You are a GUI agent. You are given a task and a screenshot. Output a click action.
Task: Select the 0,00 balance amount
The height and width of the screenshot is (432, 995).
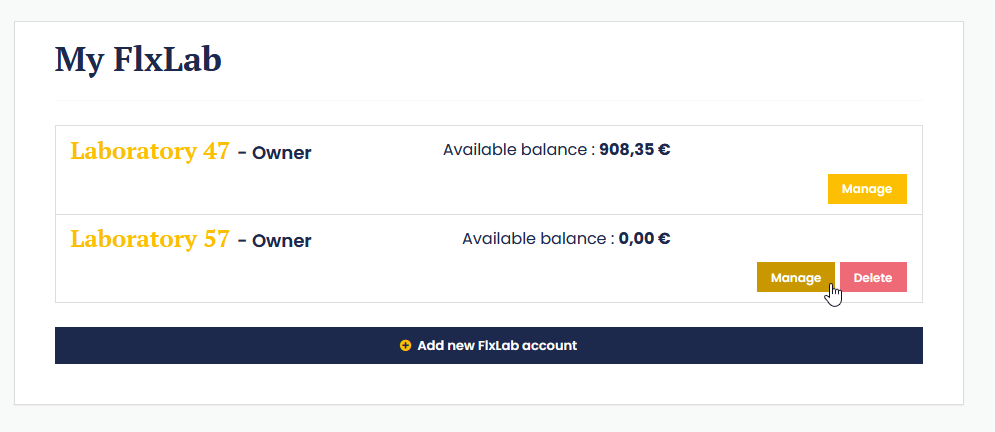pyautogui.click(x=636, y=239)
